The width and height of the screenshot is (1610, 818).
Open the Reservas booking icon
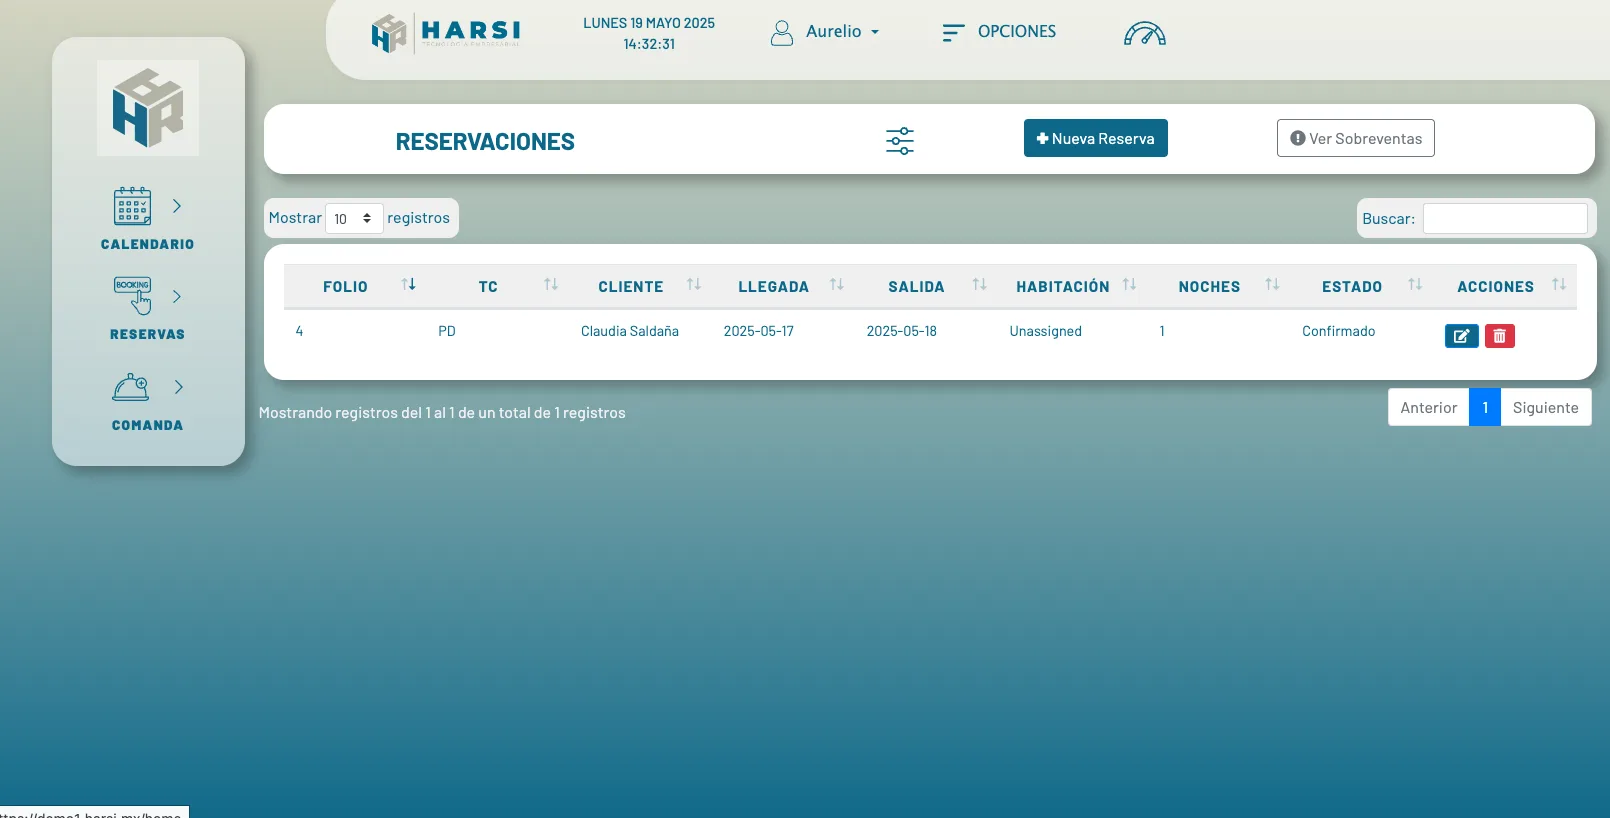pyautogui.click(x=133, y=296)
